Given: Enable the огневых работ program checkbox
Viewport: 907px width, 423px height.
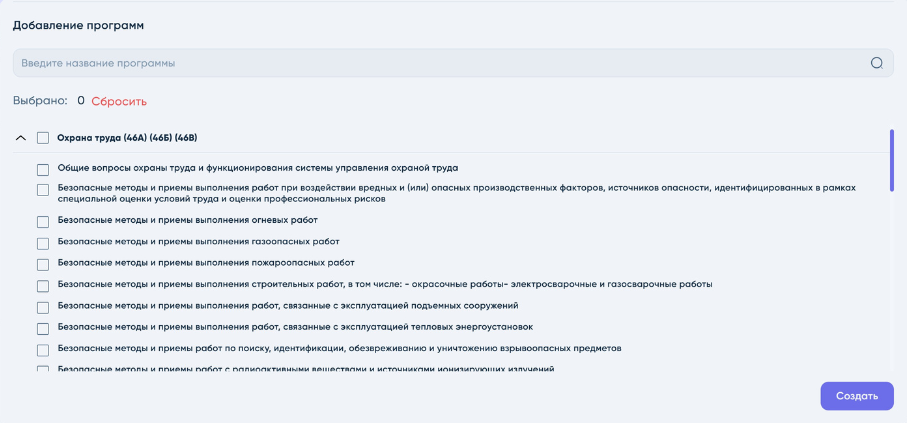Looking at the screenshot, I should coord(43,222).
